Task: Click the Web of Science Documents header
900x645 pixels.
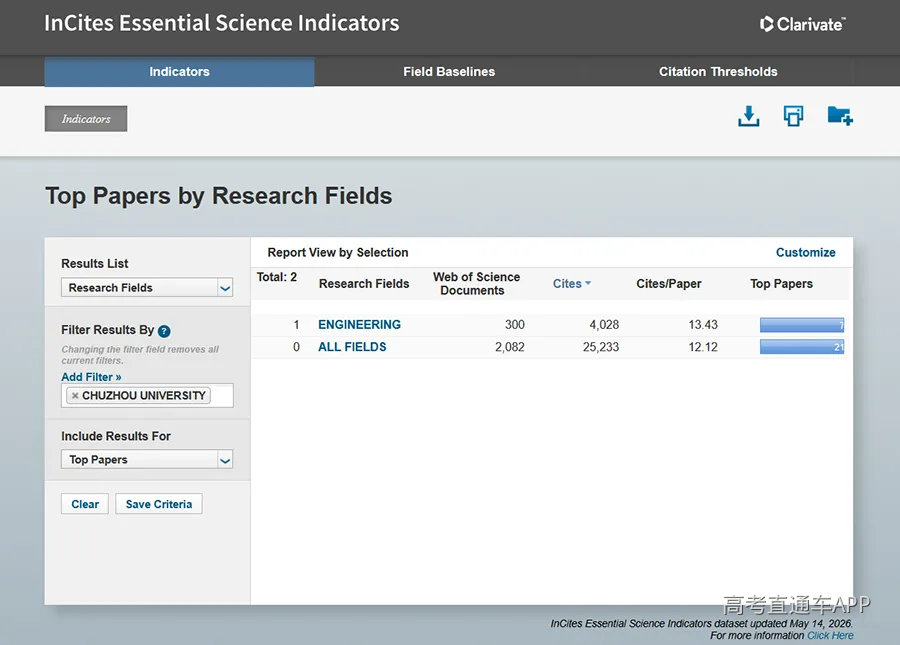Action: [x=476, y=283]
